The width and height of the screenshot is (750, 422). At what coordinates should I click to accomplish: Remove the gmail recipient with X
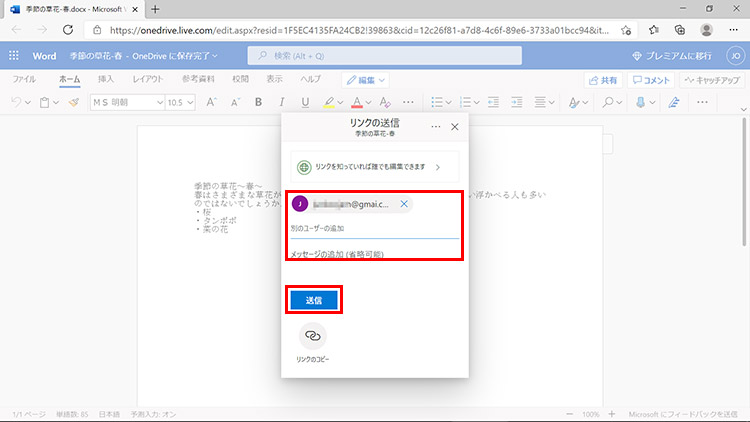(404, 204)
